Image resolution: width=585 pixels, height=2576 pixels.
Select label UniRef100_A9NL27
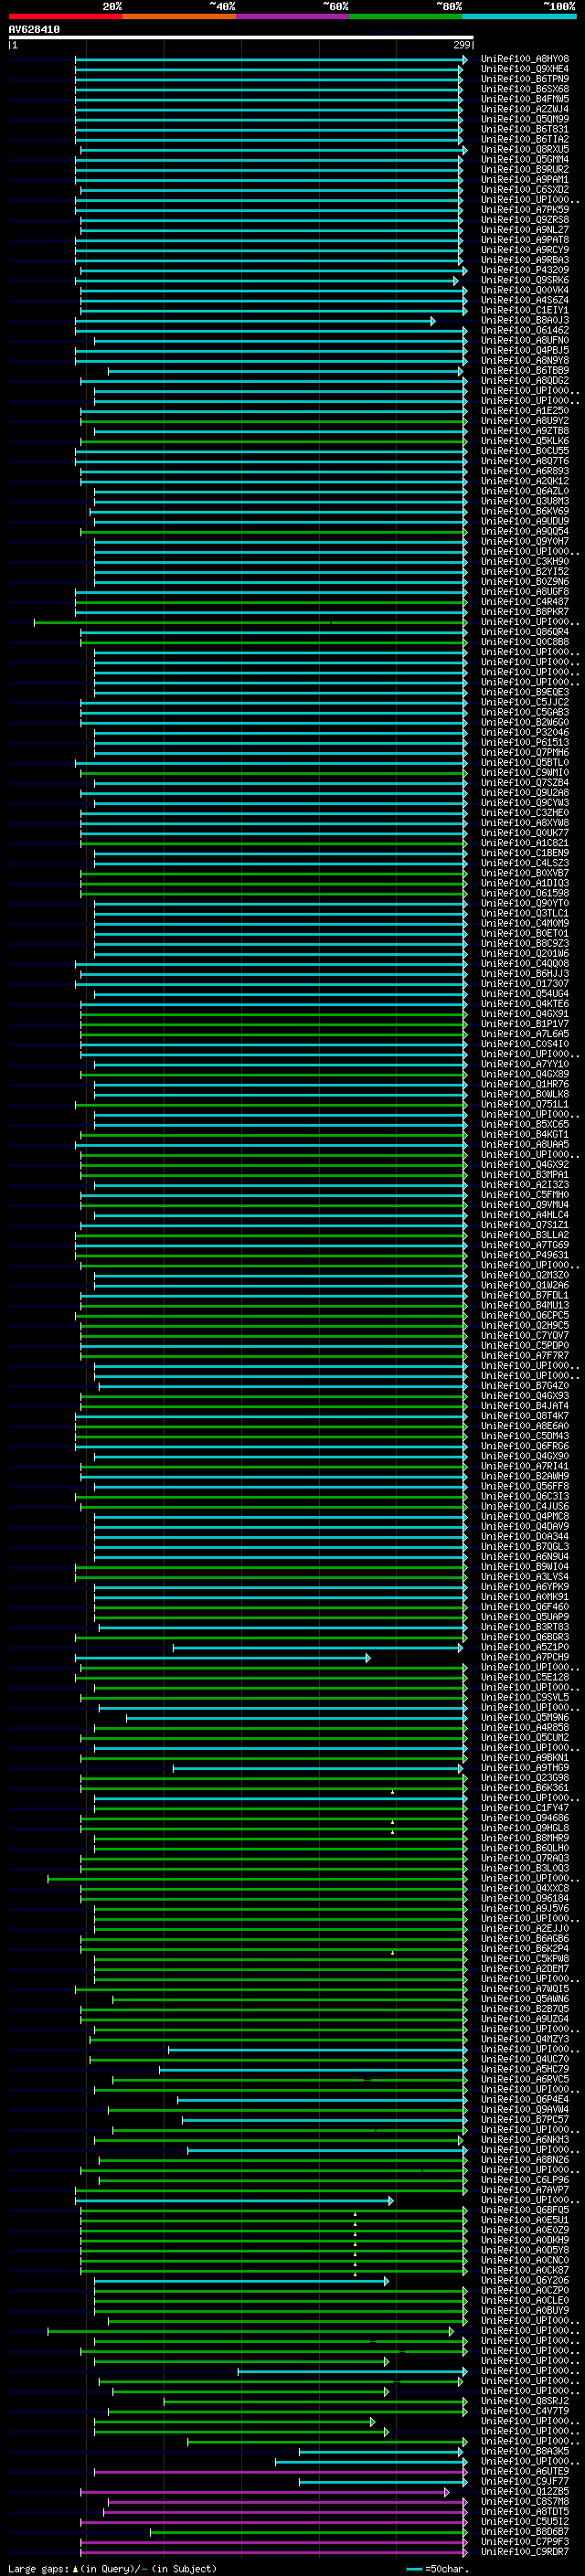click(x=525, y=230)
